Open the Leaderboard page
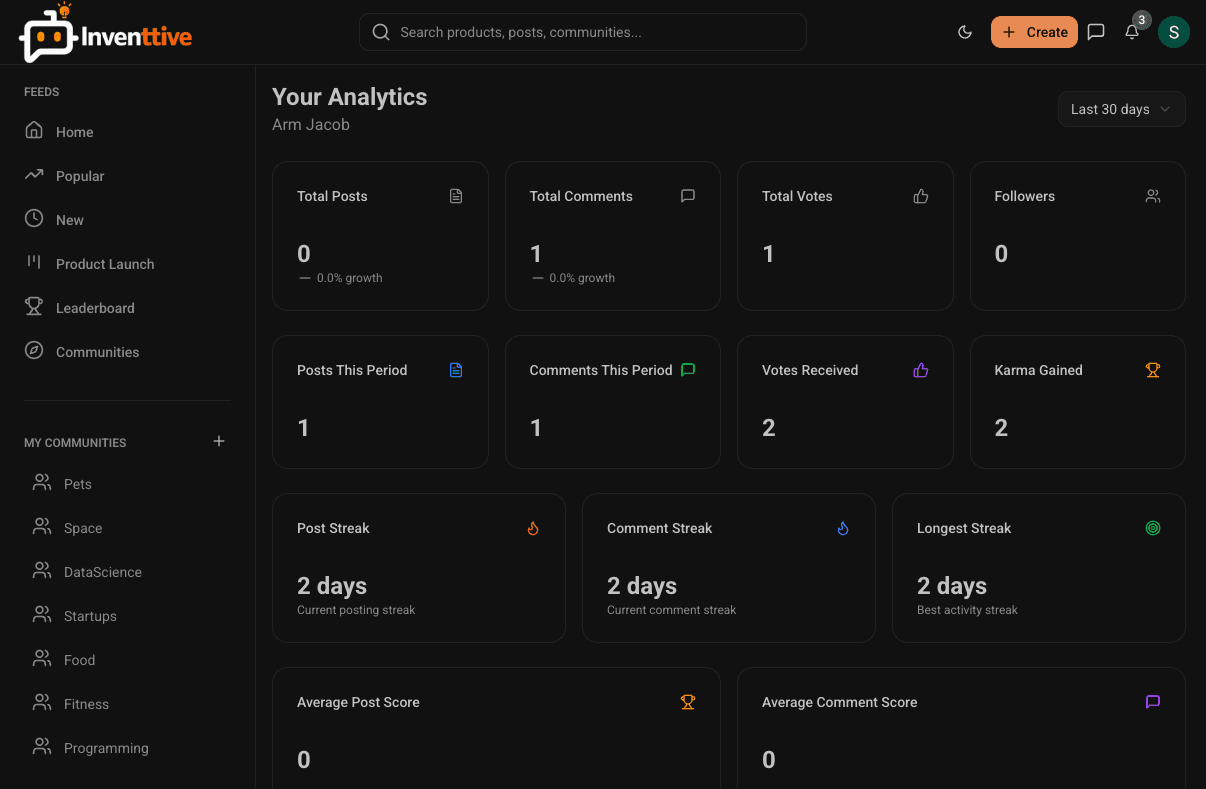 pyautogui.click(x=95, y=308)
